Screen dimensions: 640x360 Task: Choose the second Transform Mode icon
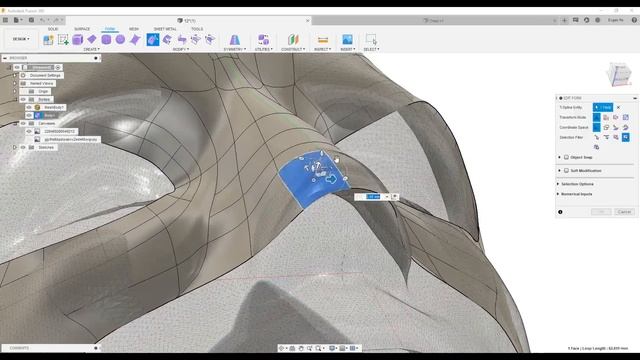tap(606, 118)
